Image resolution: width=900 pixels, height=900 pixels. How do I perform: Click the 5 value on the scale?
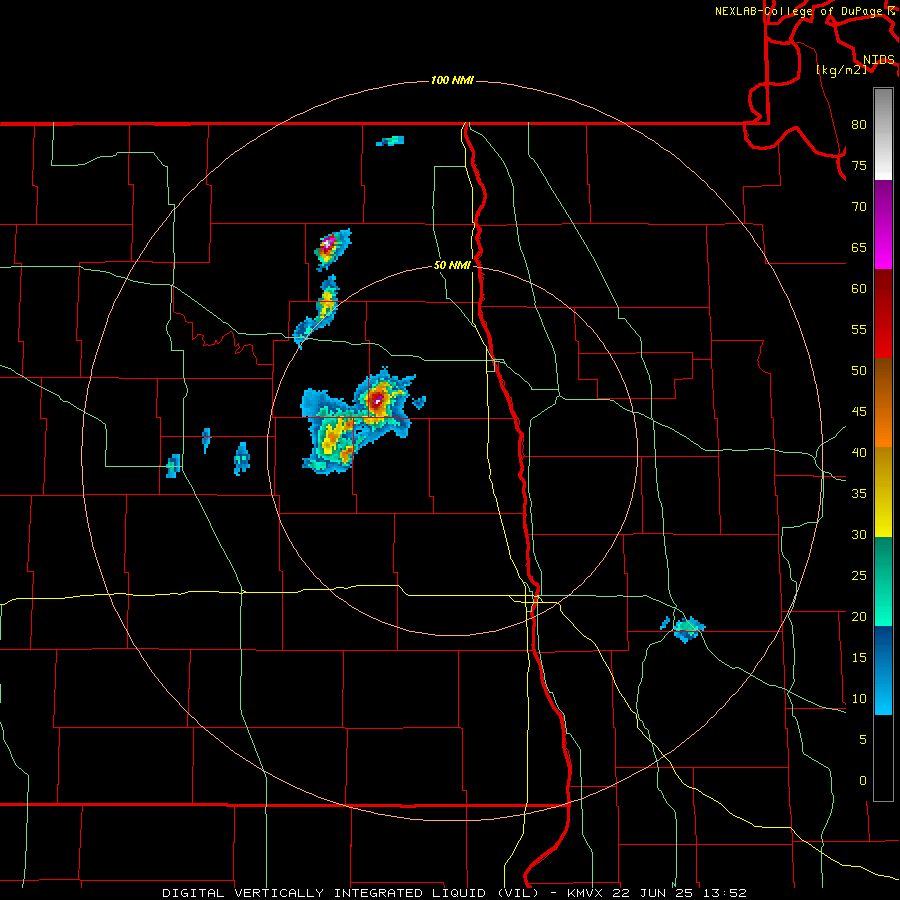coord(863,740)
